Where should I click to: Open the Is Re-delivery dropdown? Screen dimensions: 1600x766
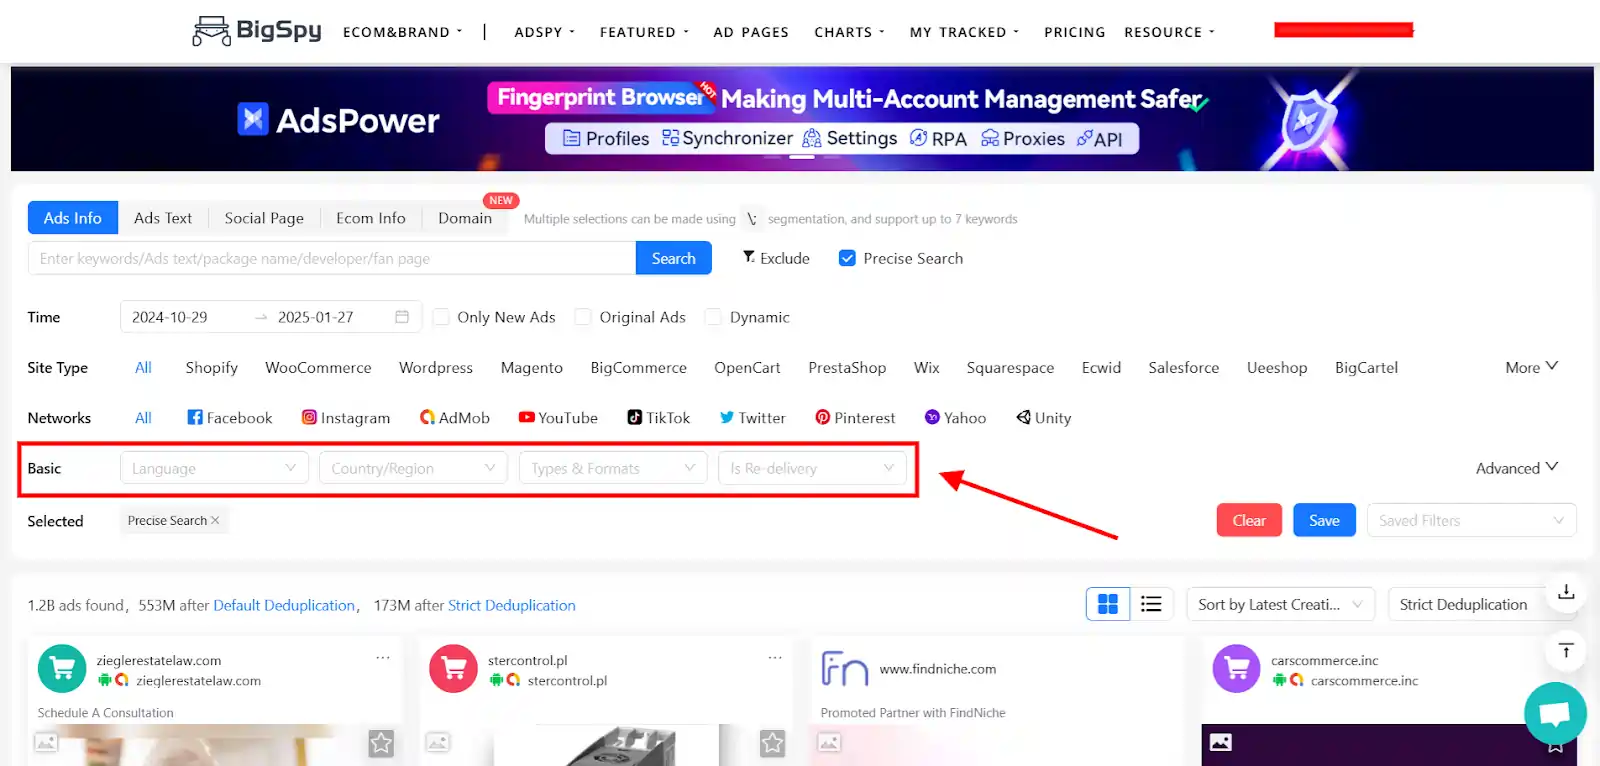tap(812, 468)
